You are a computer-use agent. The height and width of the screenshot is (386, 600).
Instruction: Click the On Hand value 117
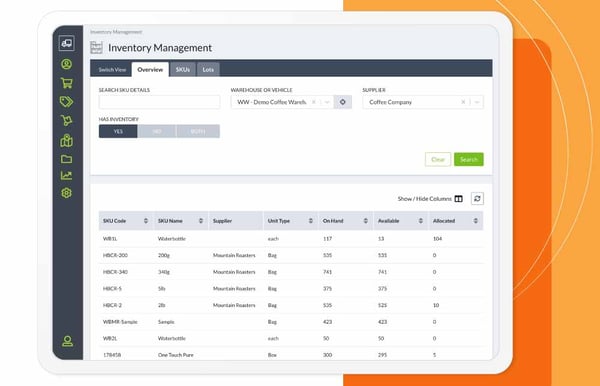click(327, 239)
